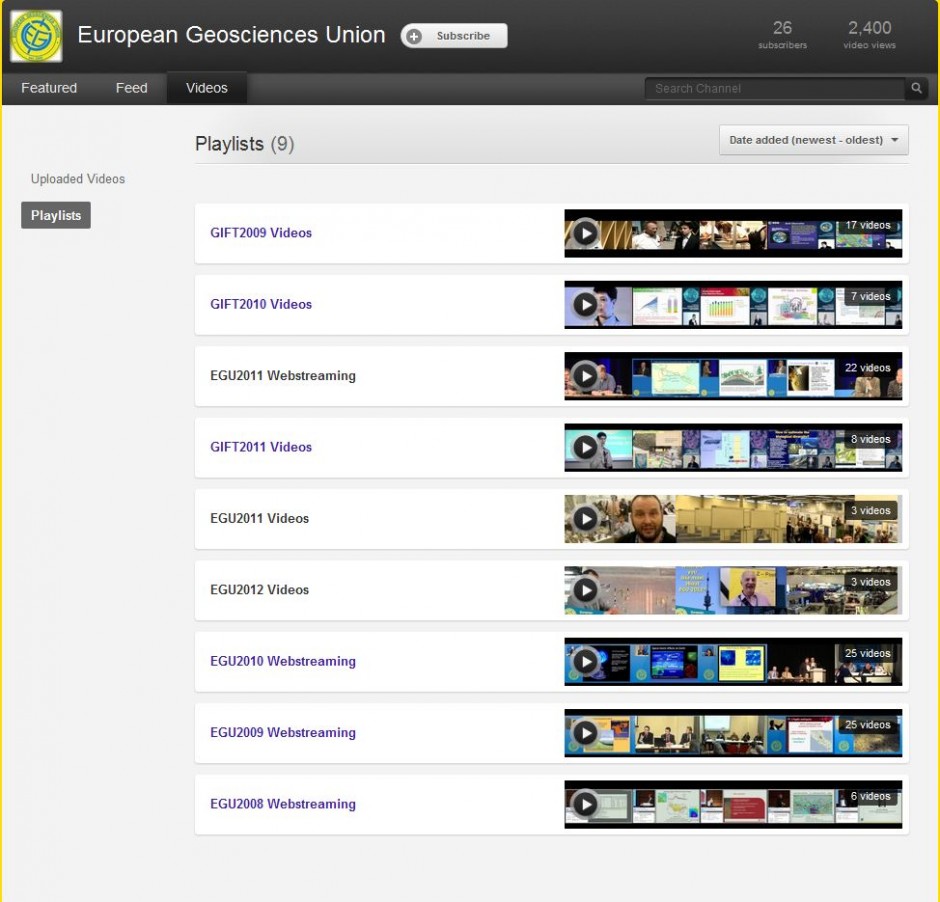The width and height of the screenshot is (940, 902).
Task: Click the 8 videos badge
Action: (870, 439)
